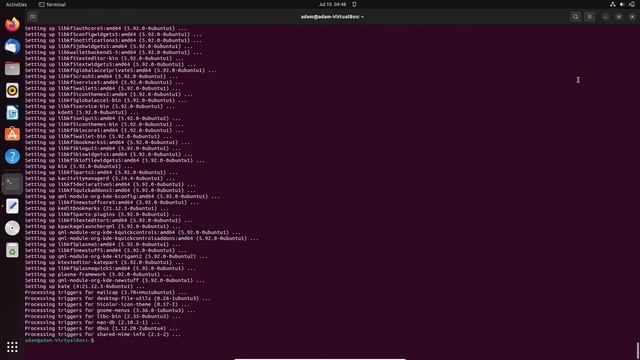Click 'Processing triggers for mailcap' line
The image size is (640, 360).
click(106, 292)
